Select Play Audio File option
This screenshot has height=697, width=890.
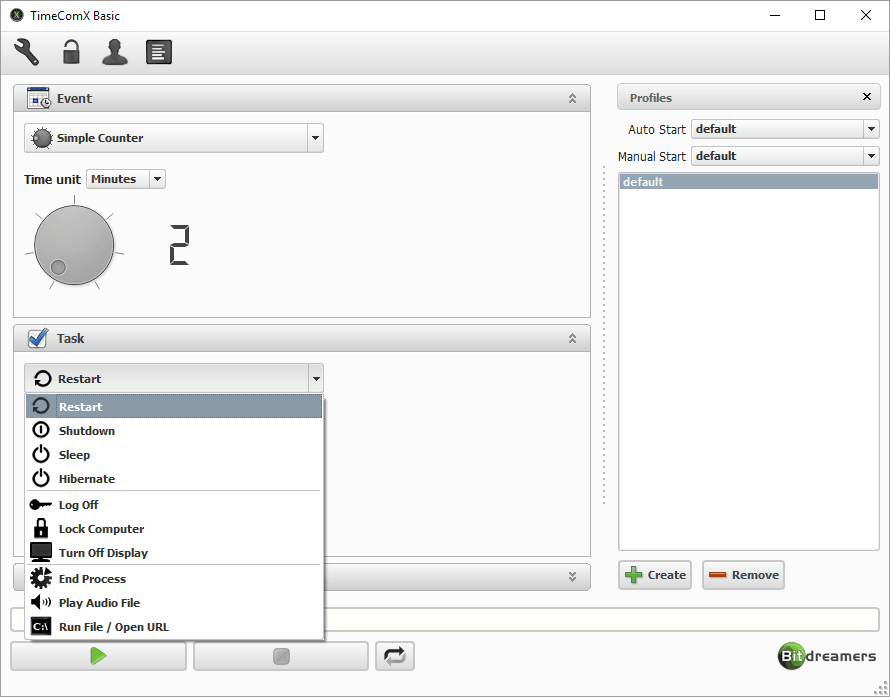coord(174,603)
